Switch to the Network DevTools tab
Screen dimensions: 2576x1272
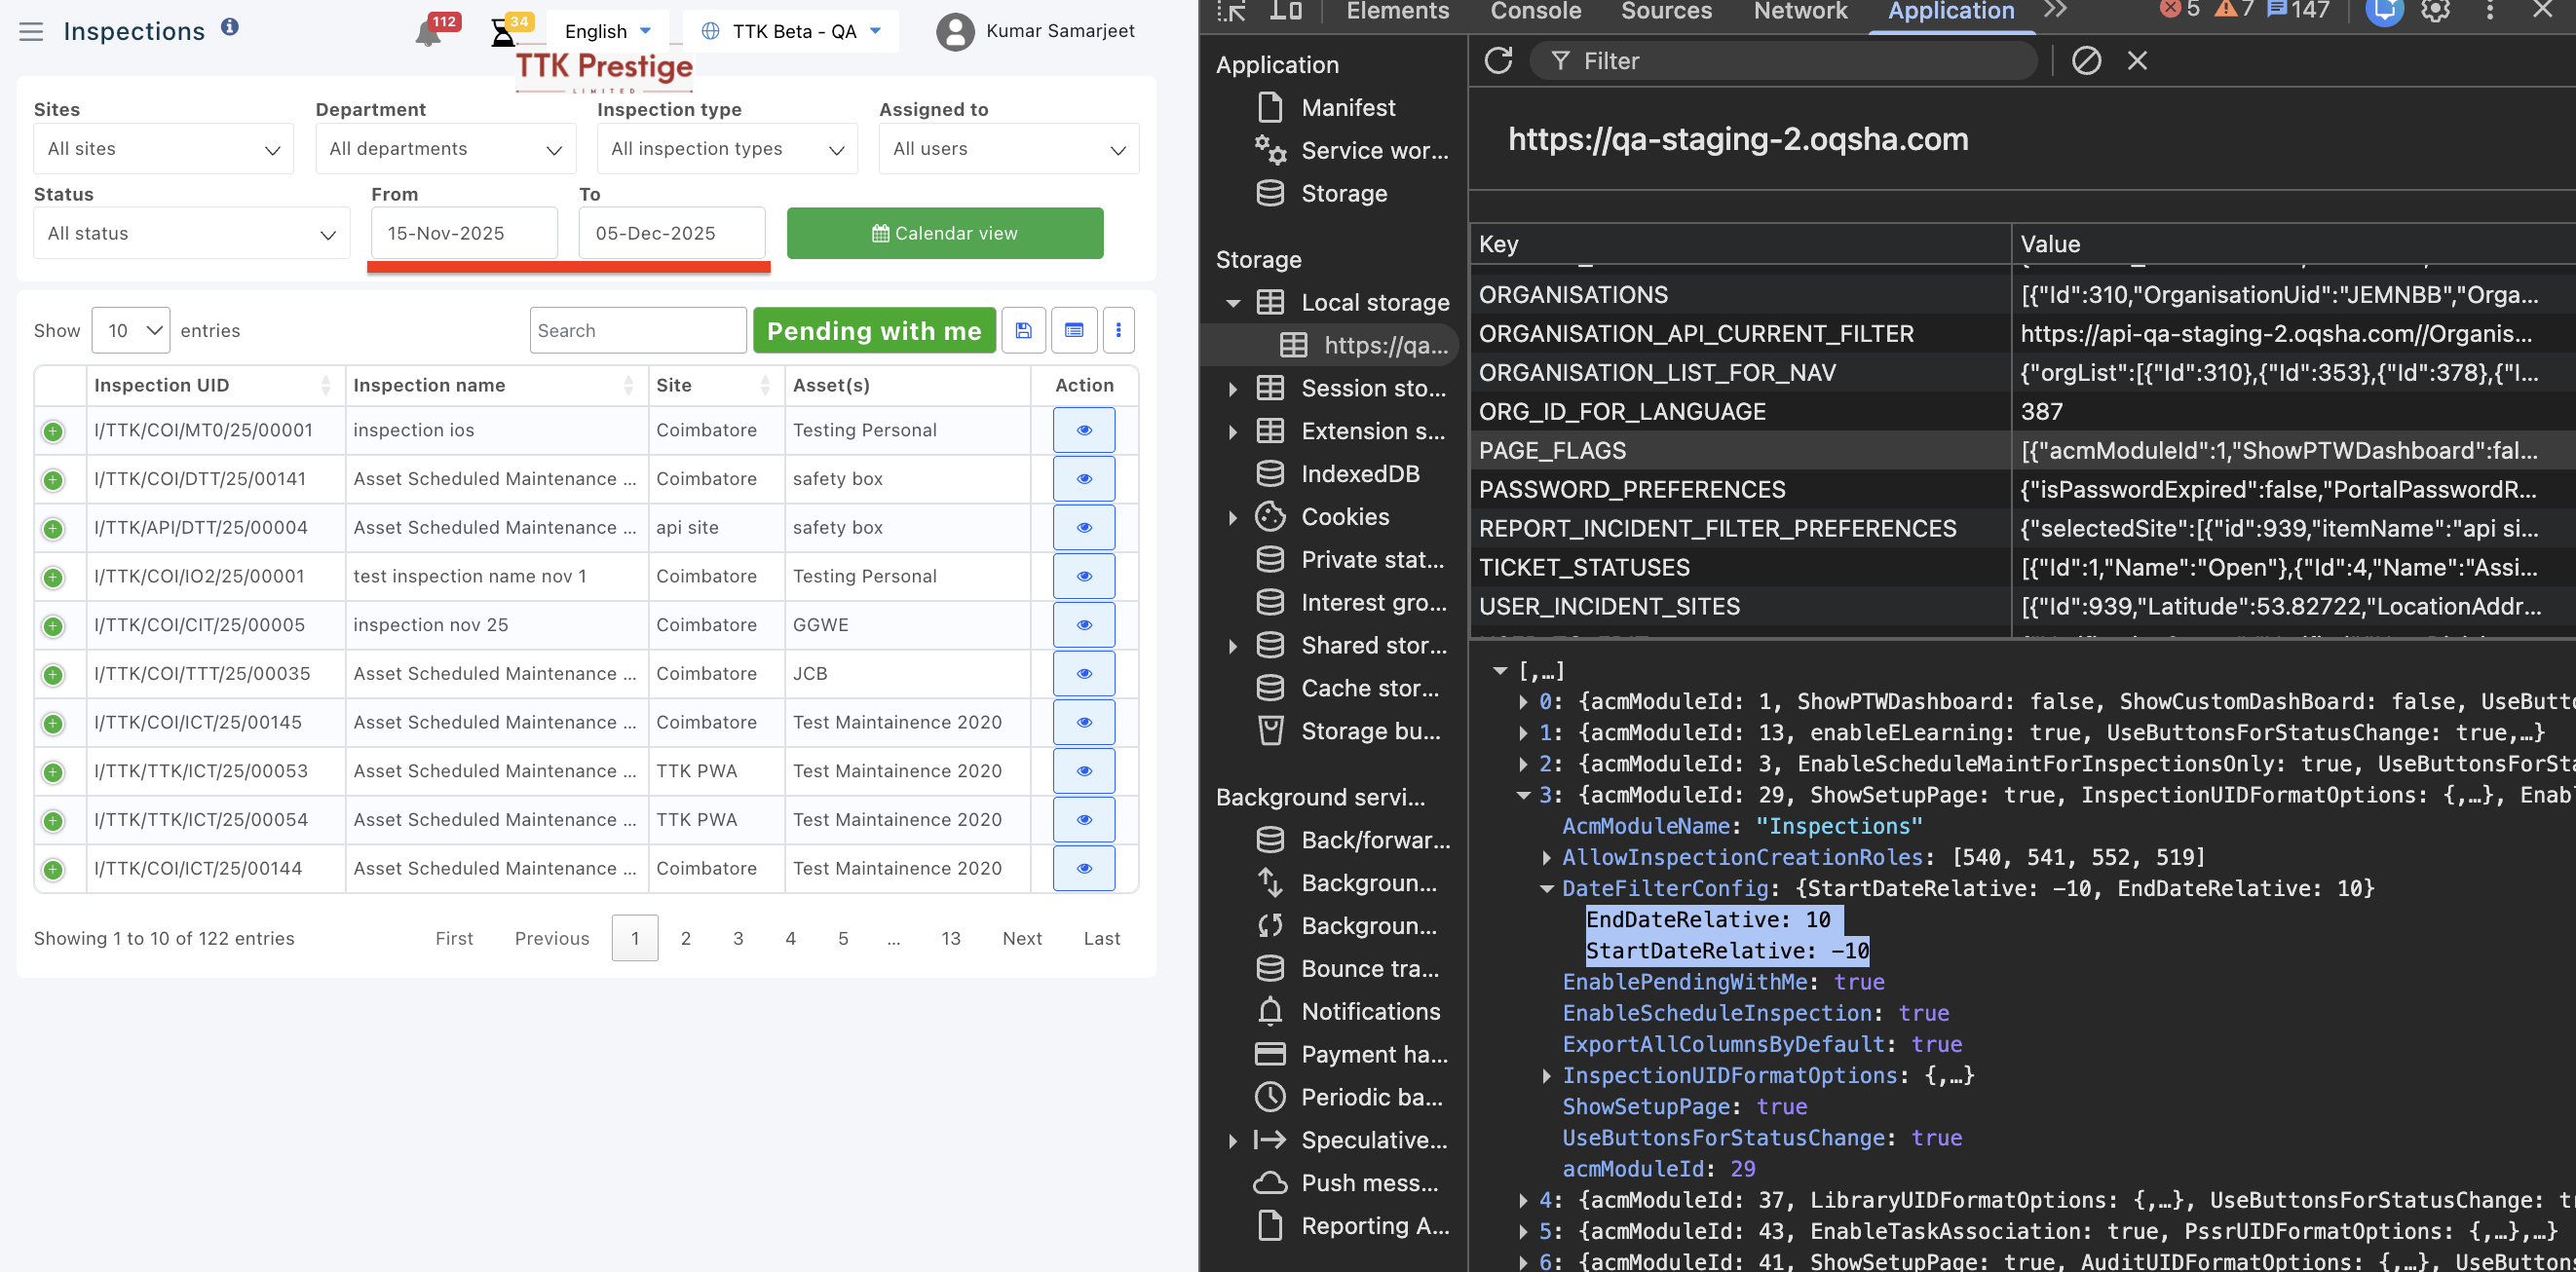pyautogui.click(x=1800, y=12)
